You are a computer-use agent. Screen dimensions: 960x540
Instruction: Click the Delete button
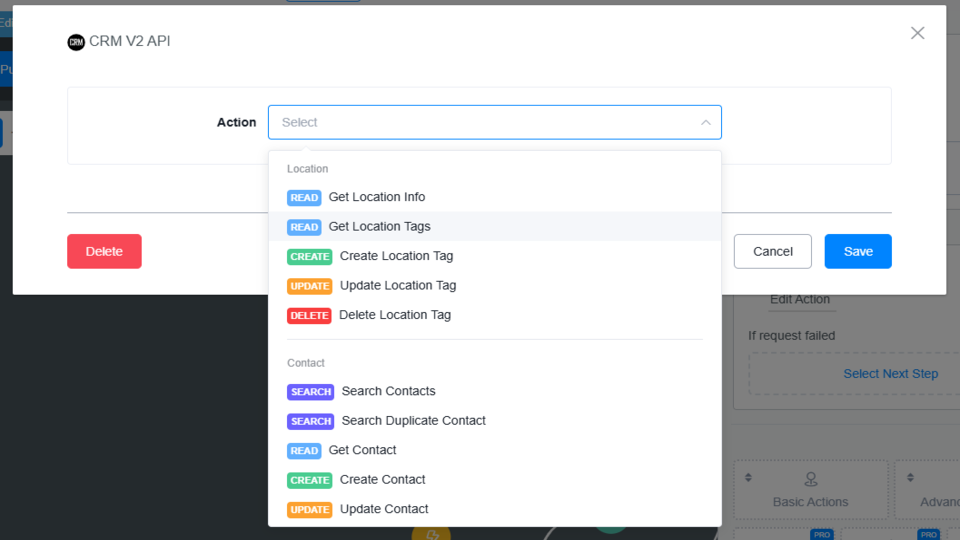click(x=104, y=251)
